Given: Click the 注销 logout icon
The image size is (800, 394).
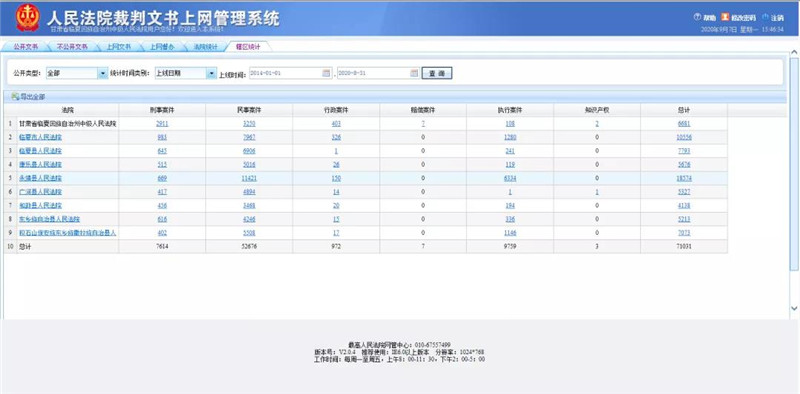Looking at the screenshot, I should click(x=765, y=17).
